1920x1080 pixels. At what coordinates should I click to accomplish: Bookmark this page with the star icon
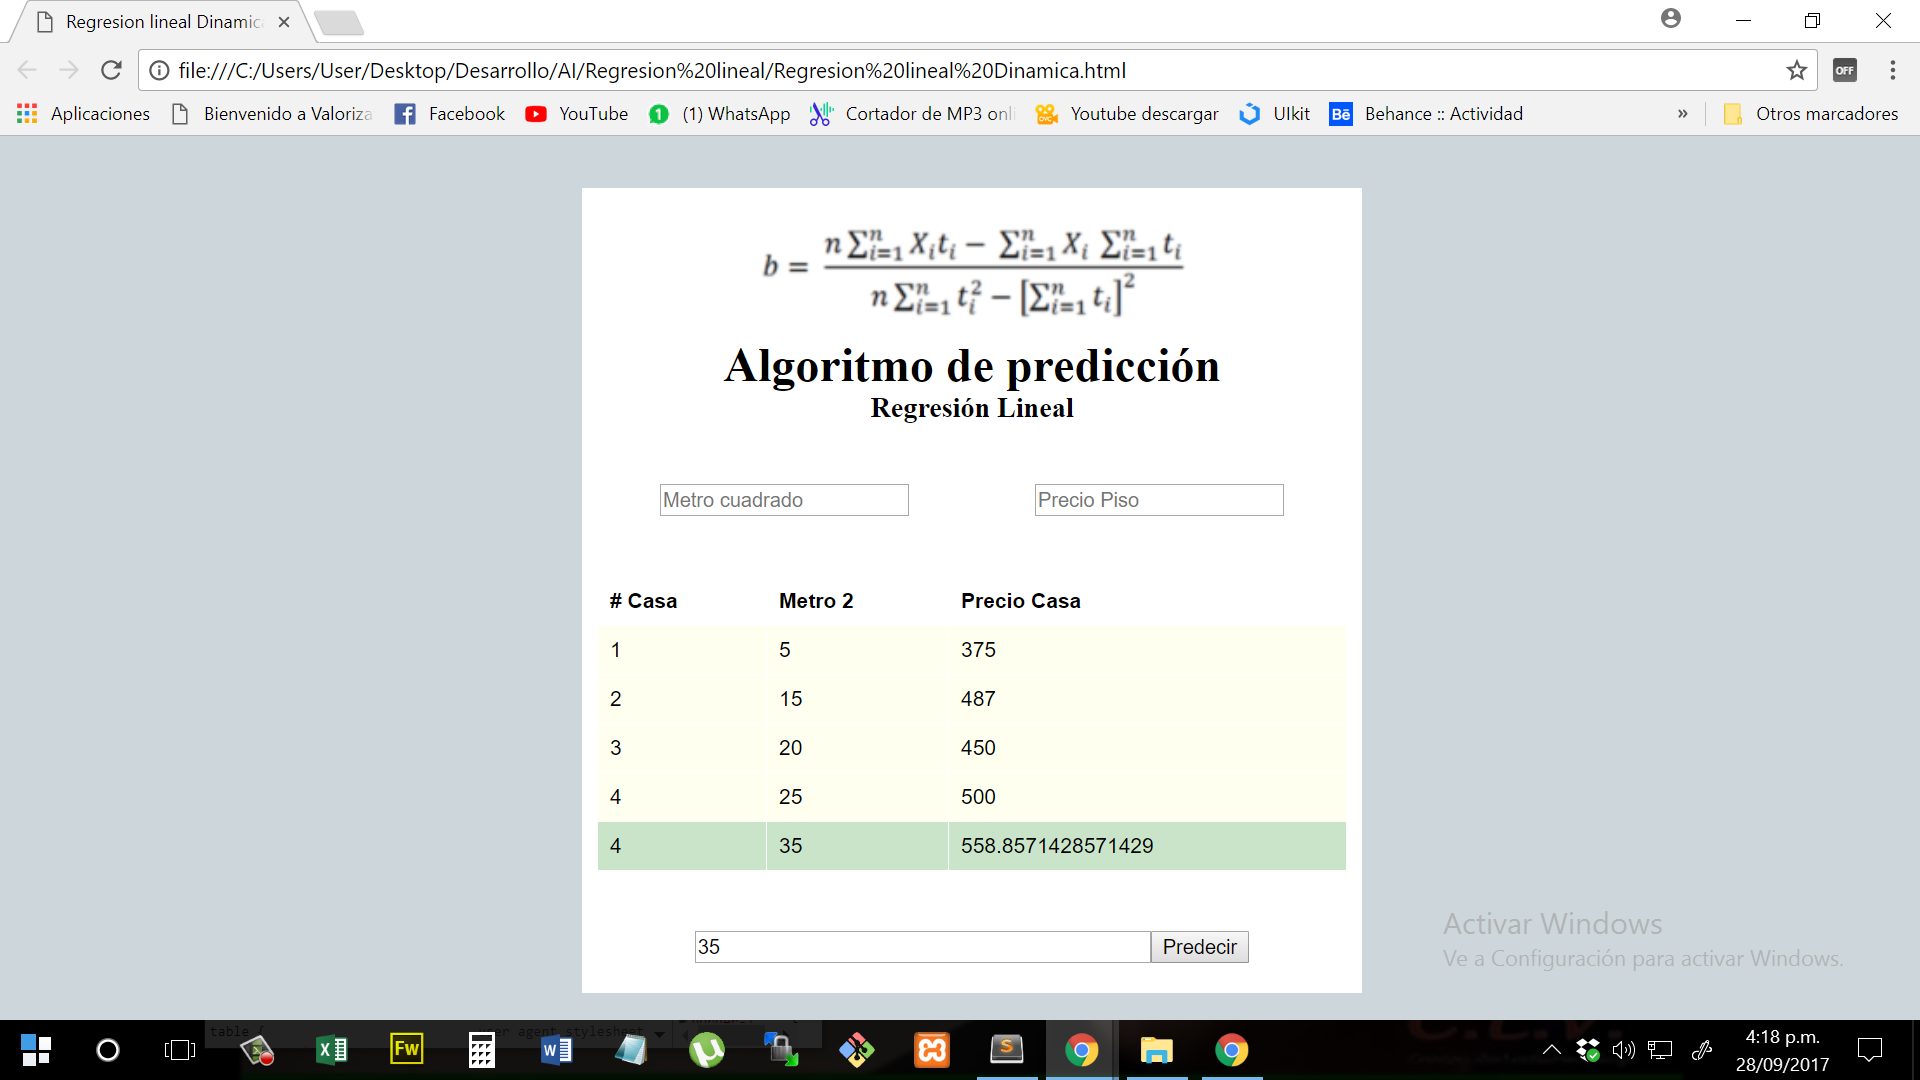(1796, 70)
